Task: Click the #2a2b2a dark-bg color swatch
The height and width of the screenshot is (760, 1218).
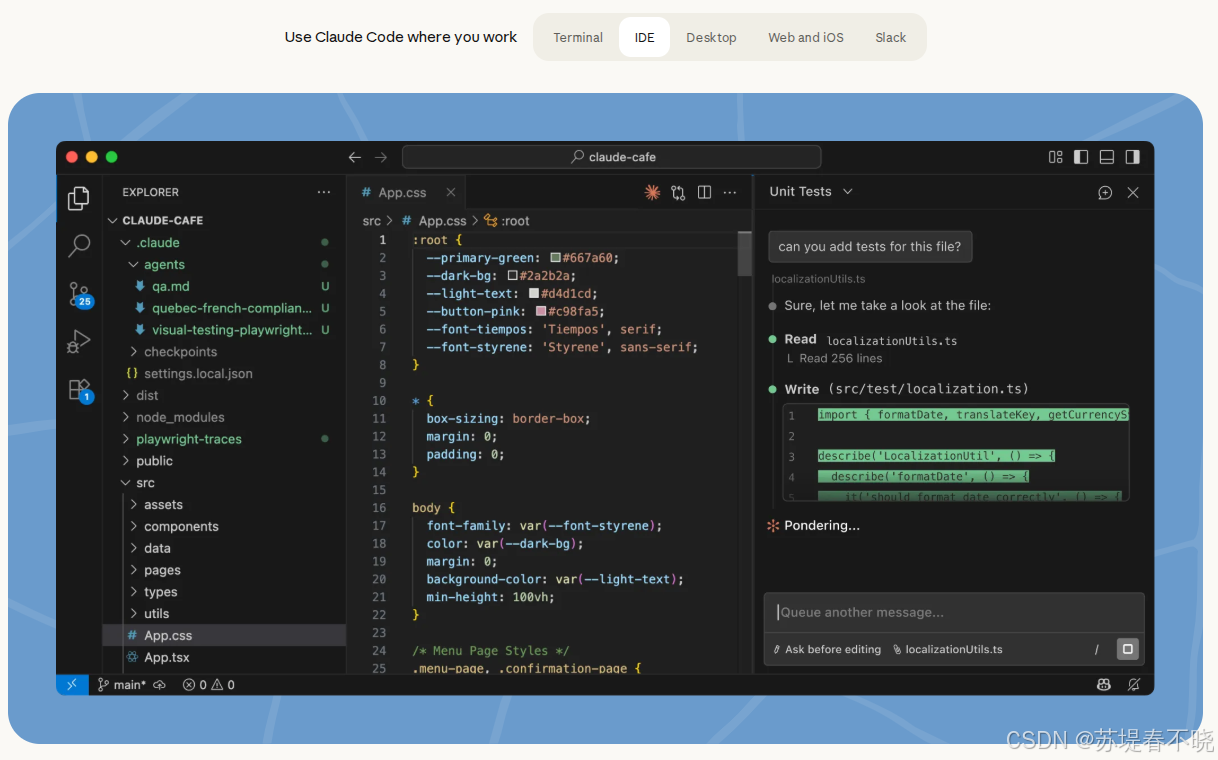Action: point(512,276)
